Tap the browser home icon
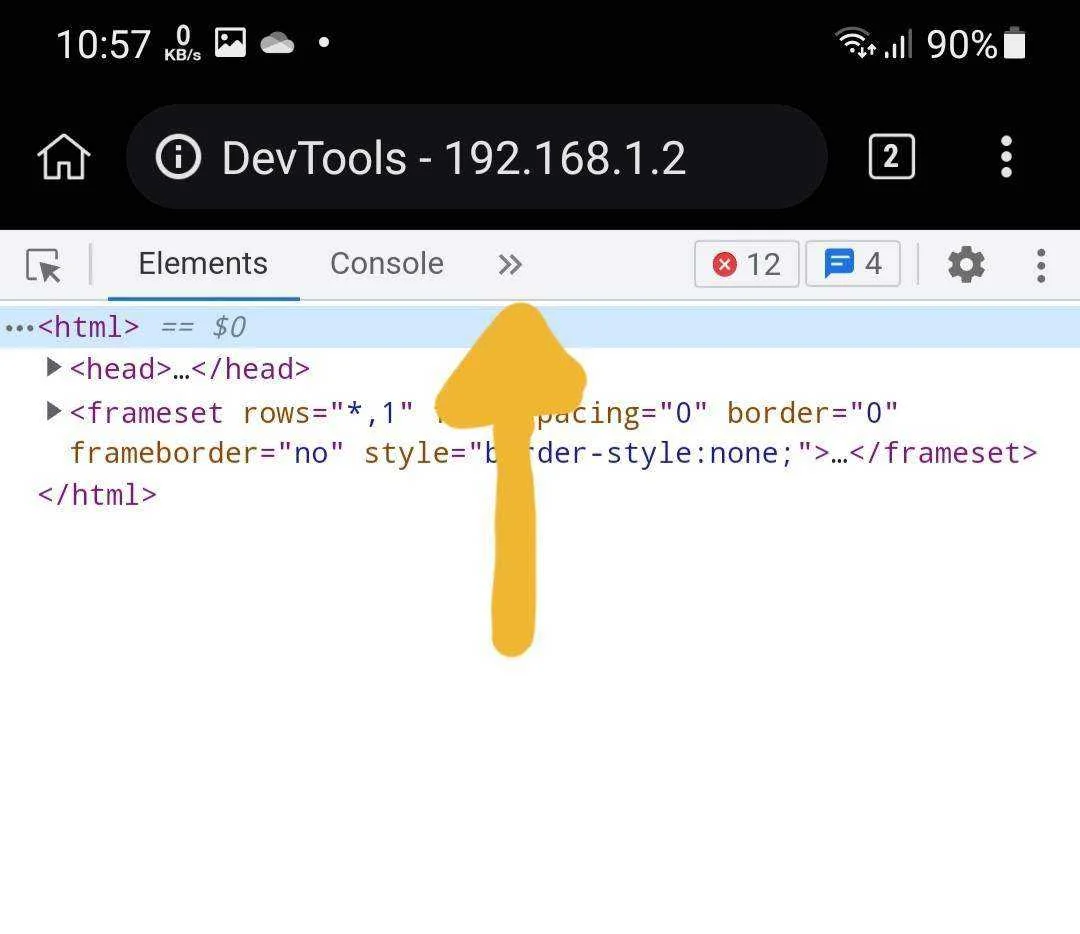The width and height of the screenshot is (1080, 934). click(x=63, y=157)
